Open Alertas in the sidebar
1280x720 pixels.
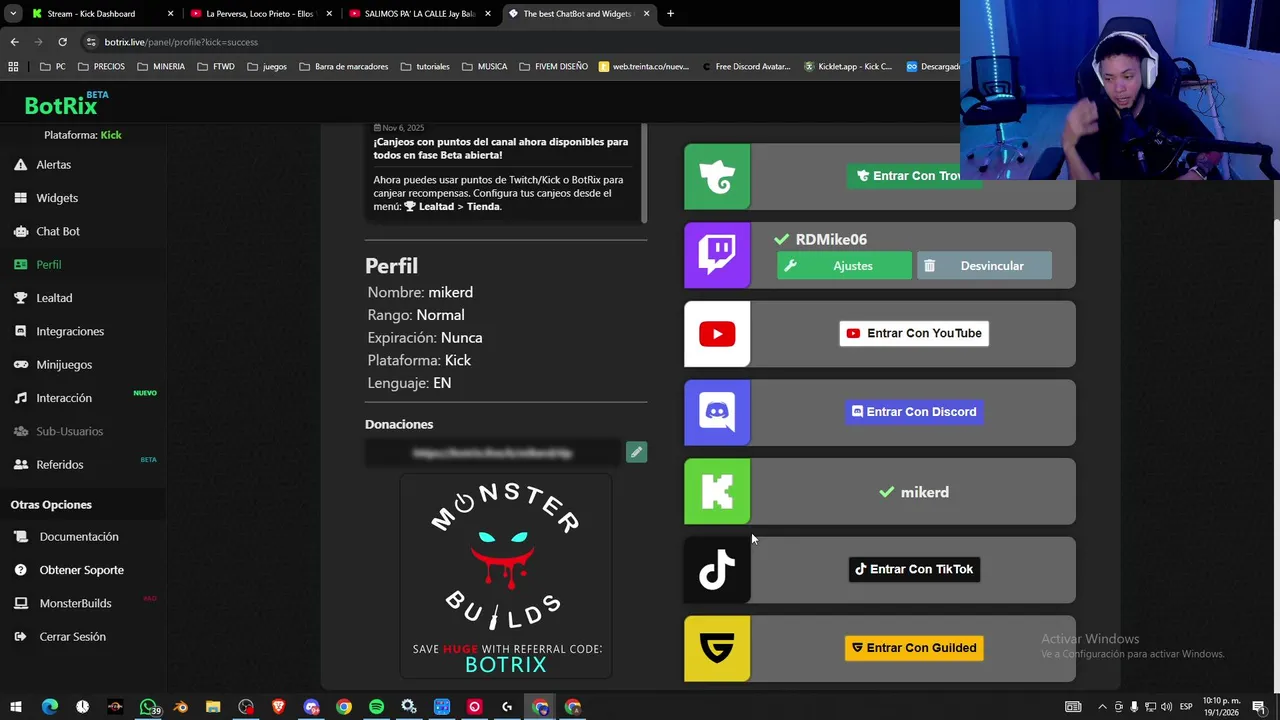53,164
